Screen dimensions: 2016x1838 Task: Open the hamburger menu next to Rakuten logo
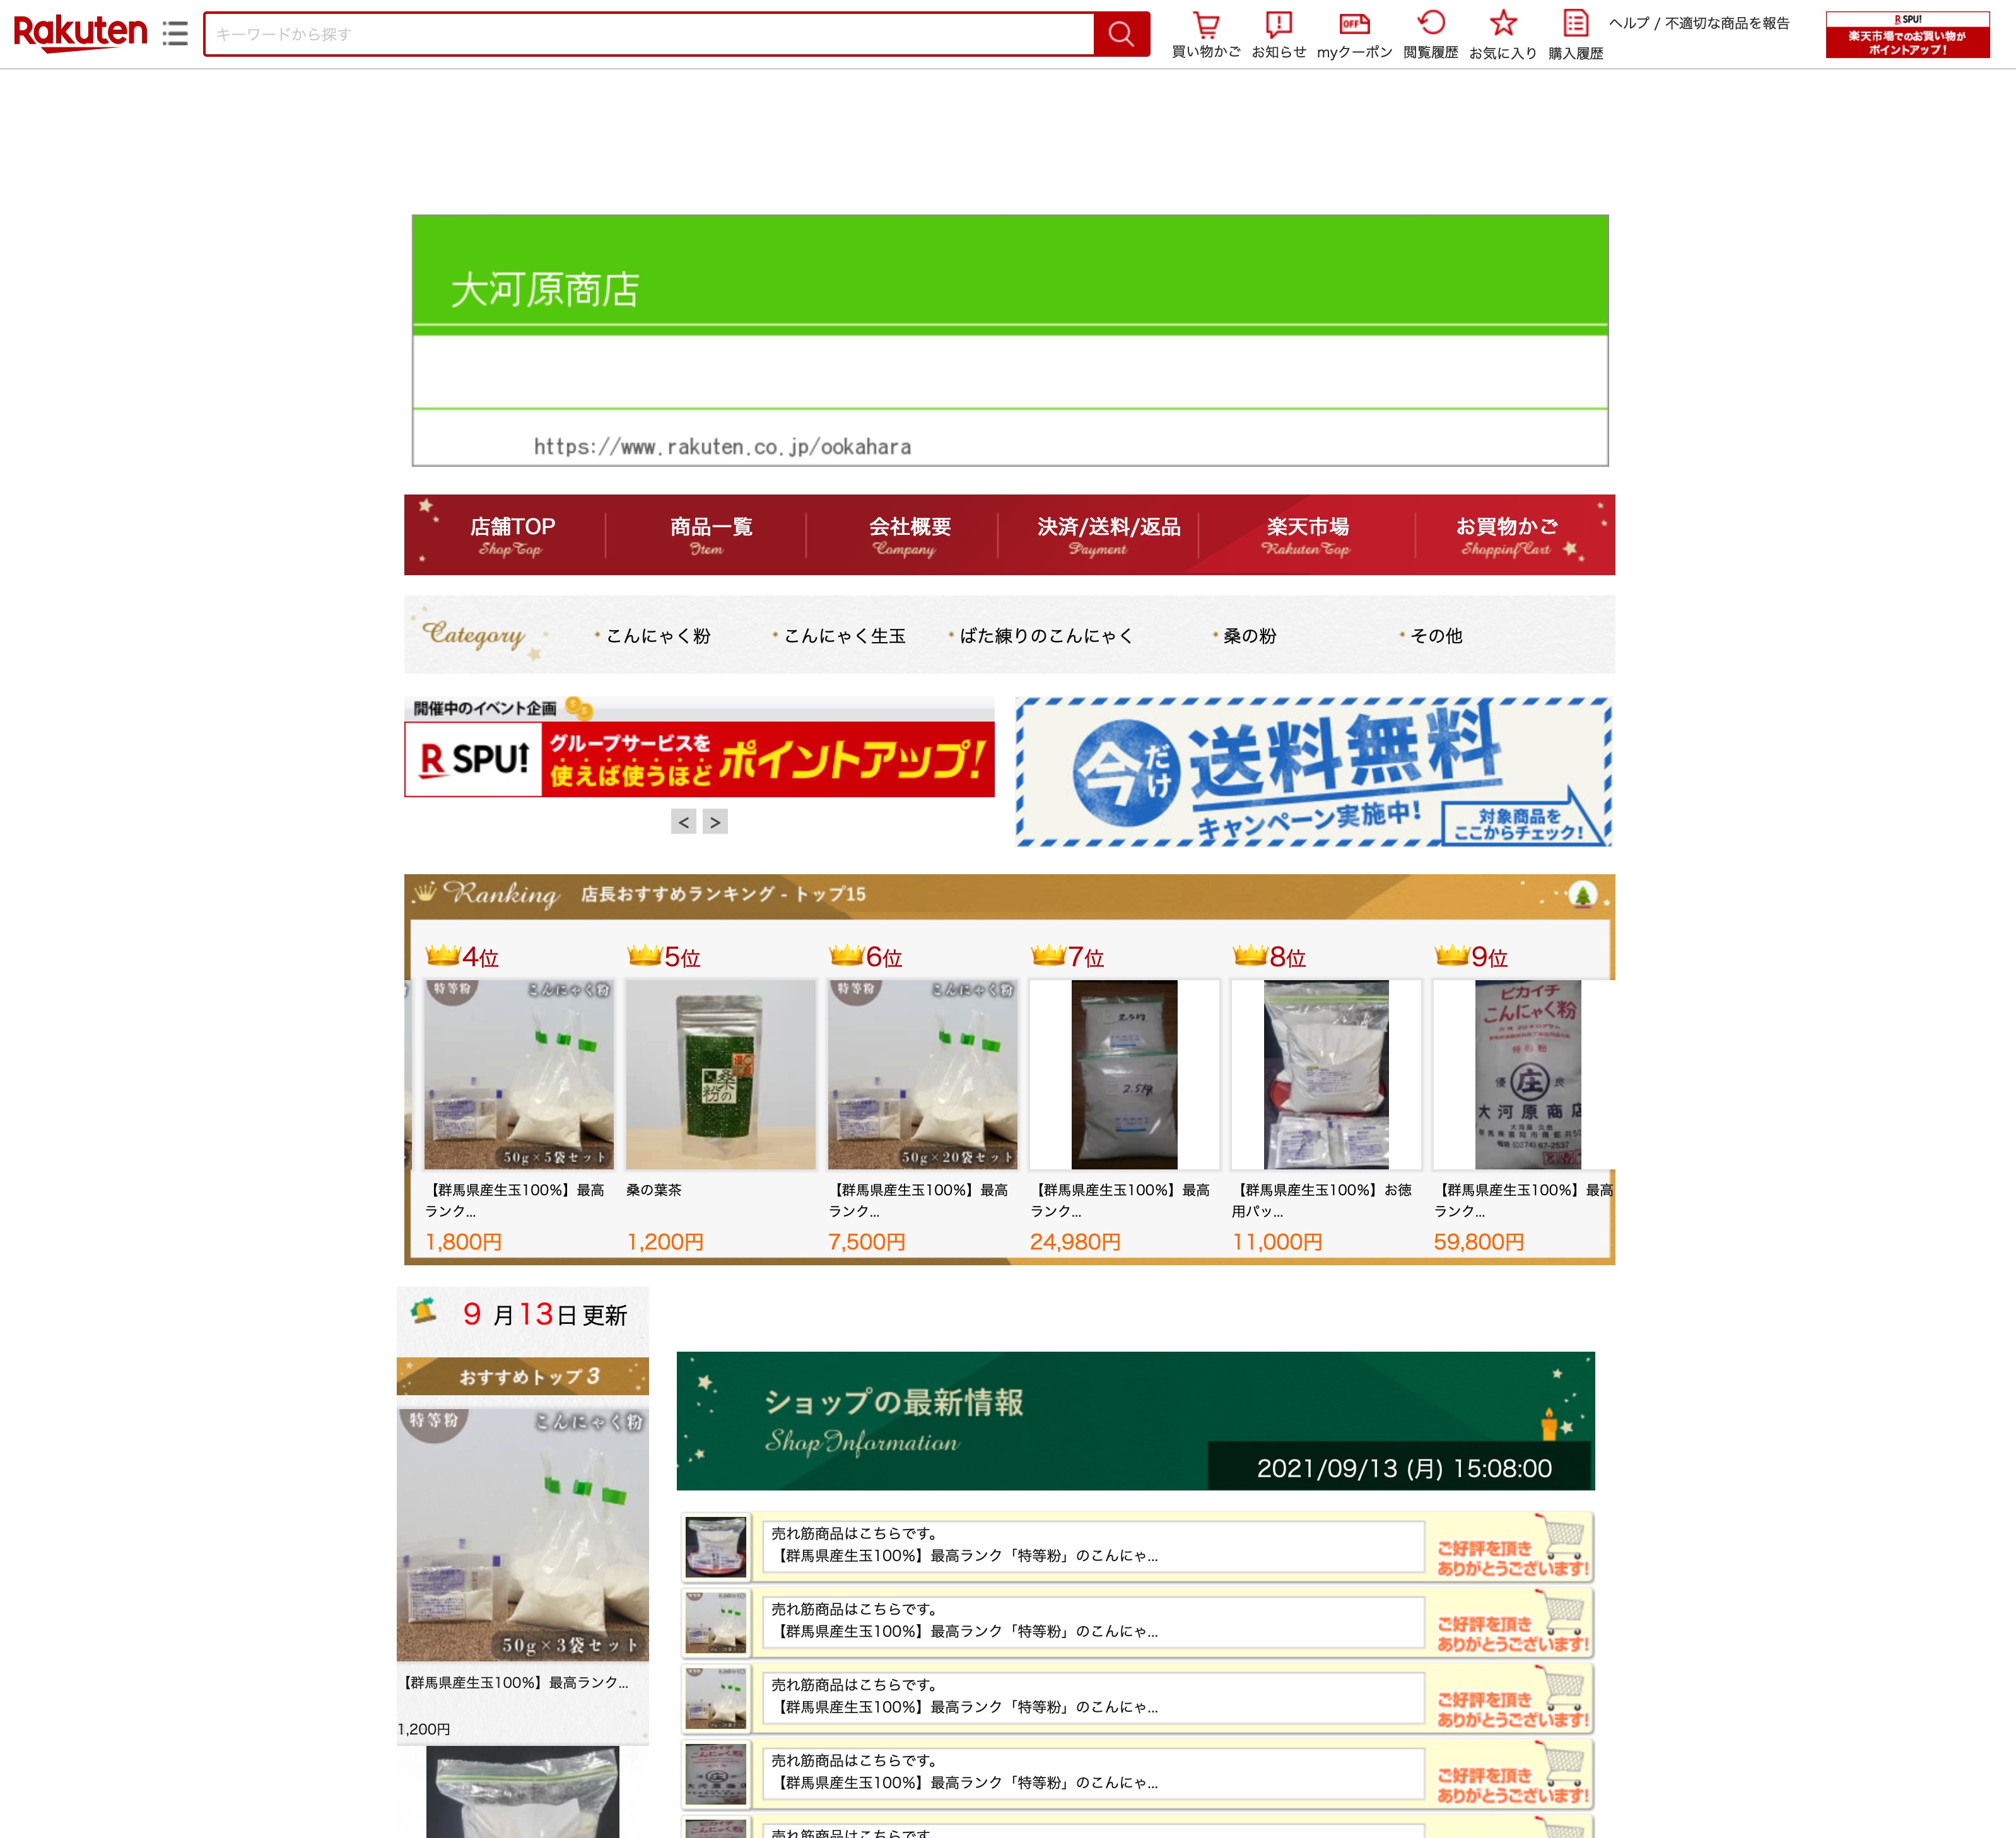point(175,34)
